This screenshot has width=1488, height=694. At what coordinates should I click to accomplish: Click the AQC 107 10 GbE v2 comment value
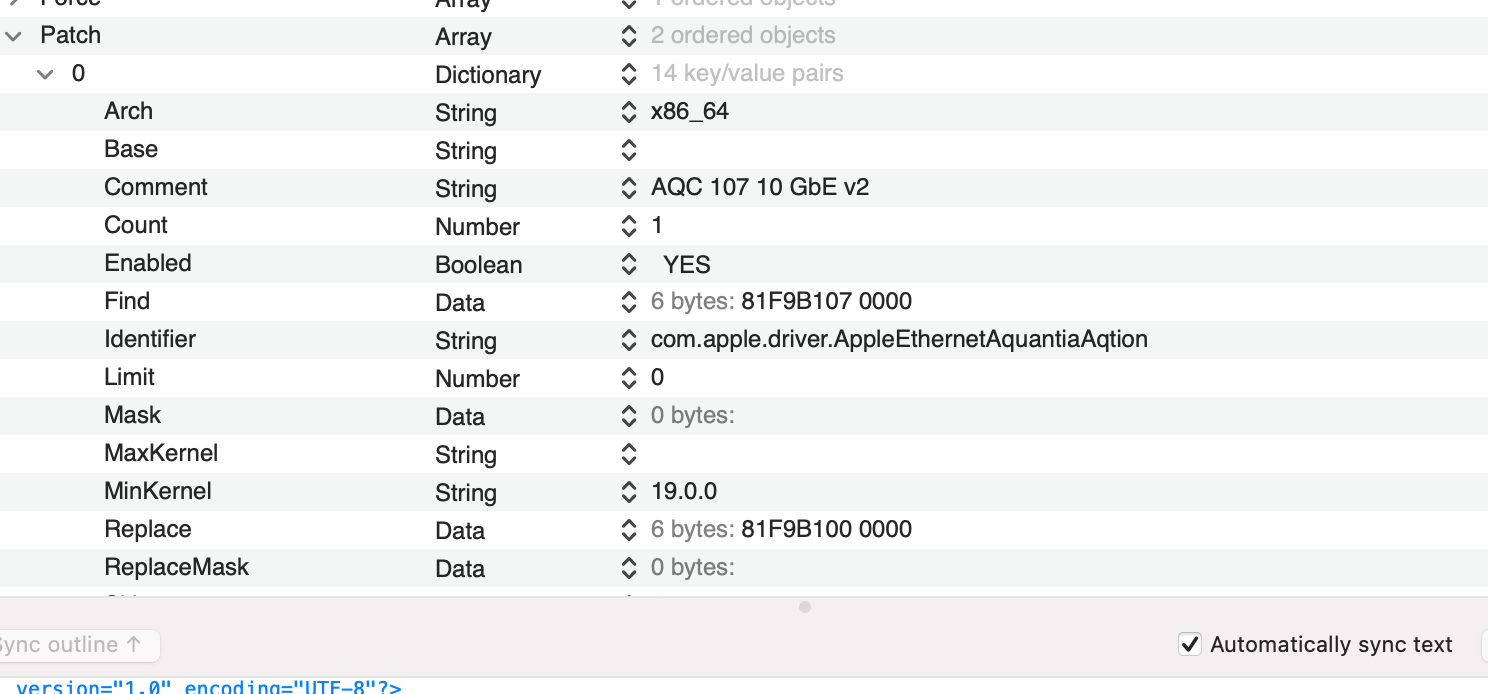click(x=759, y=187)
